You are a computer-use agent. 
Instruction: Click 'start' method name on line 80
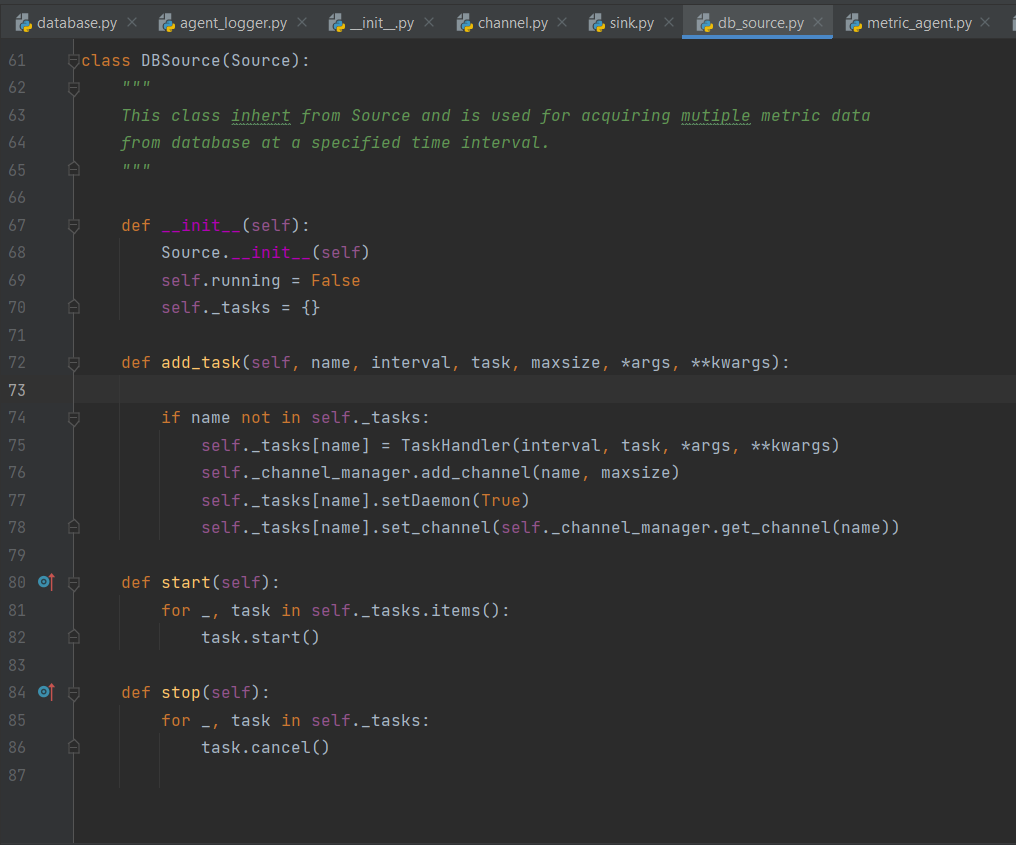click(186, 583)
